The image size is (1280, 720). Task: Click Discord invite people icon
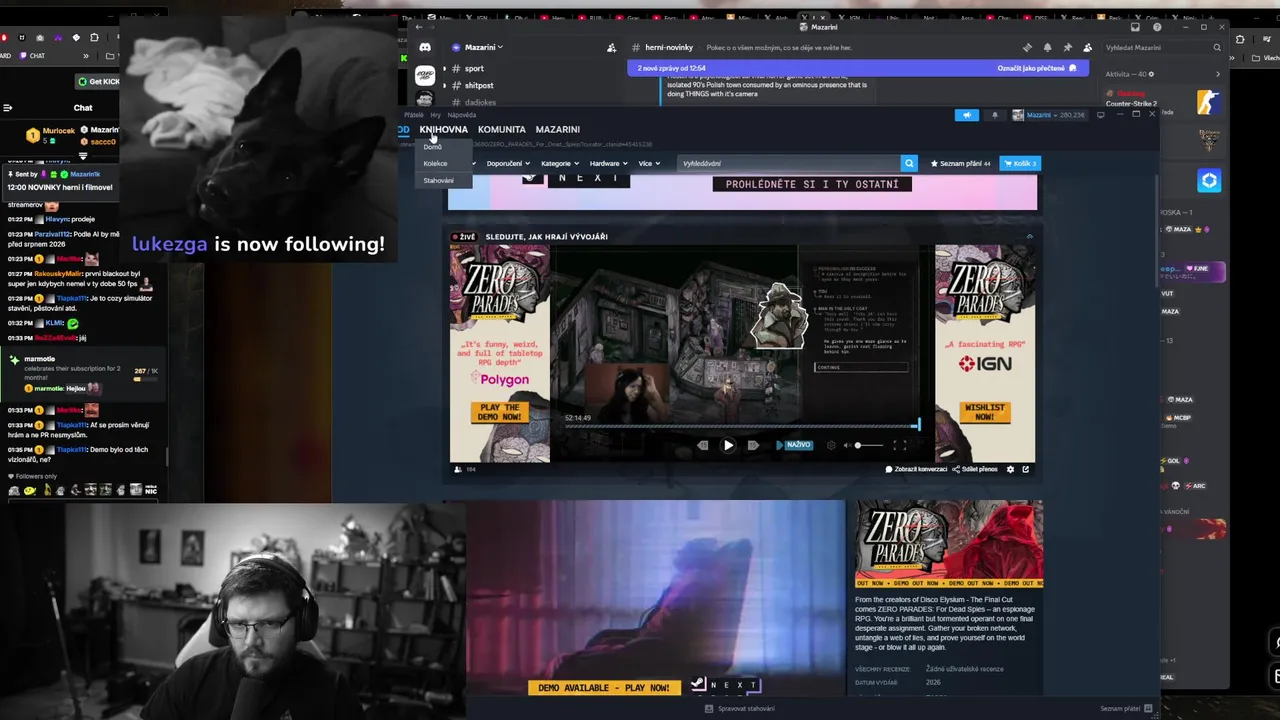click(x=611, y=47)
